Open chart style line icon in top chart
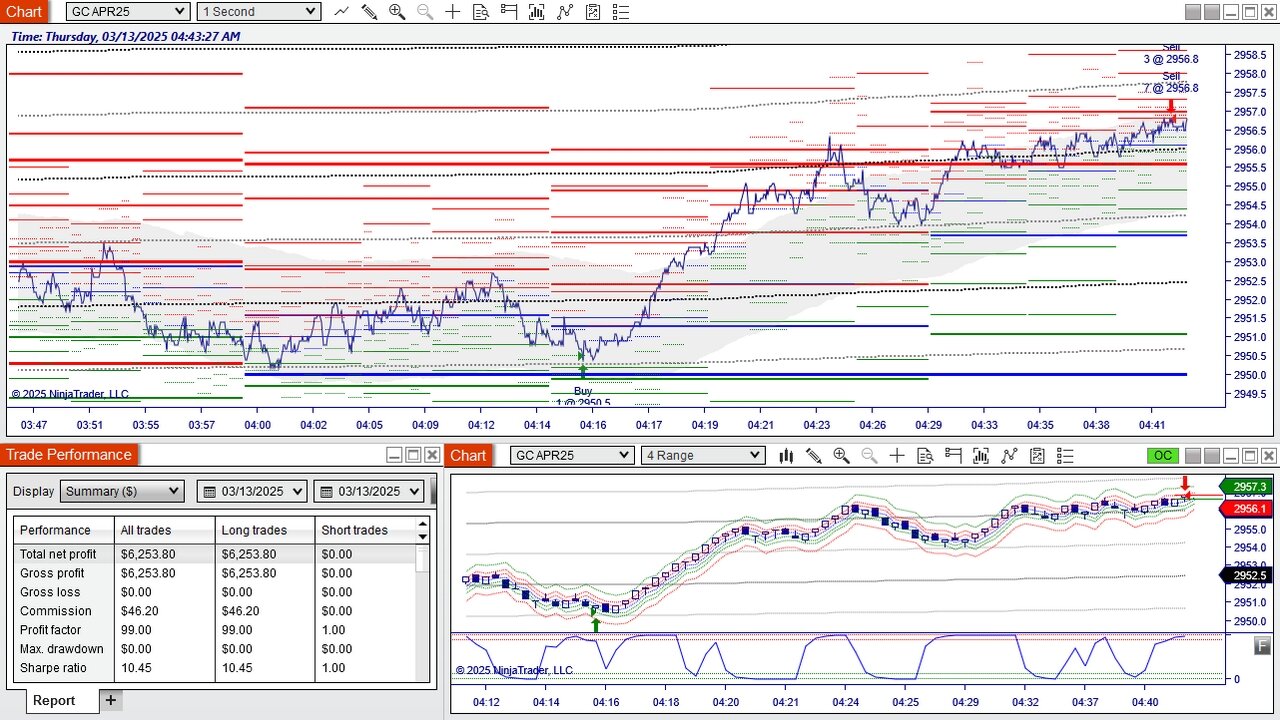Screen dimensions: 1280x720 click(x=342, y=11)
